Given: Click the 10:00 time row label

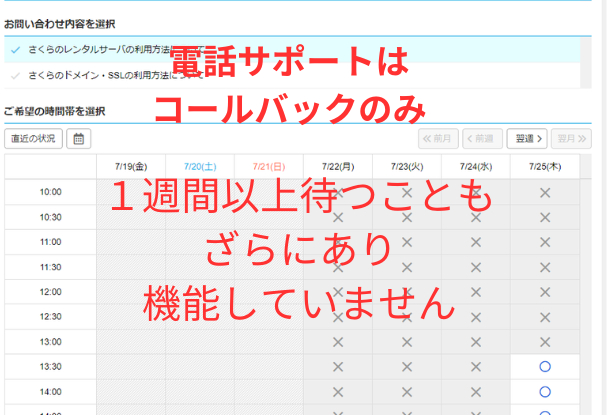Looking at the screenshot, I should coord(51,192).
